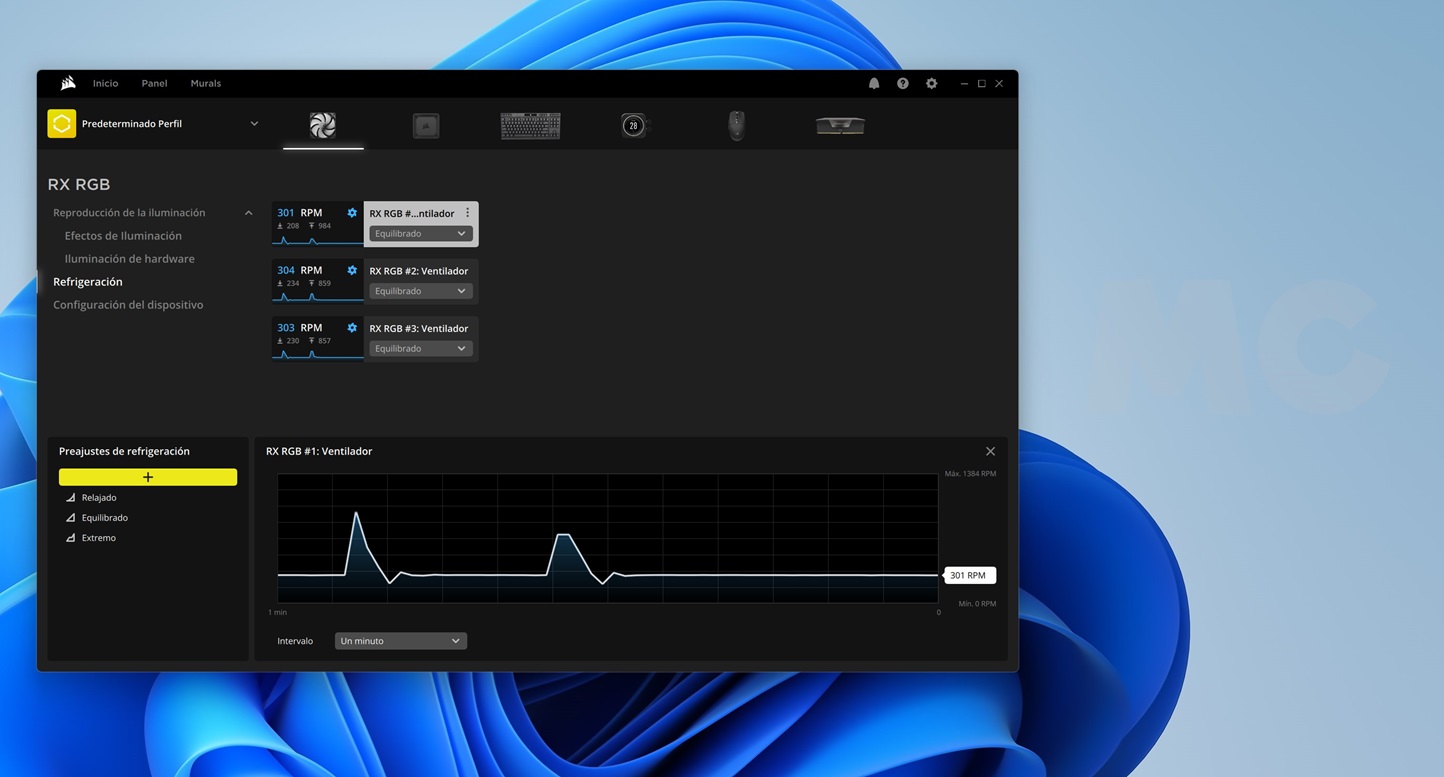Open three-dot menu for RX RGB #1 fan
The width and height of the screenshot is (1444, 777).
(x=467, y=213)
